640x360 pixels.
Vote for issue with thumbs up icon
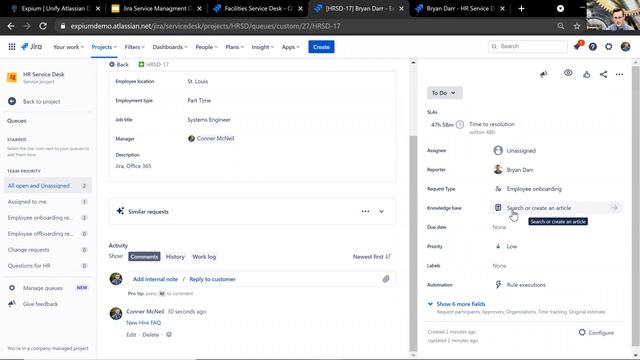[587, 74]
